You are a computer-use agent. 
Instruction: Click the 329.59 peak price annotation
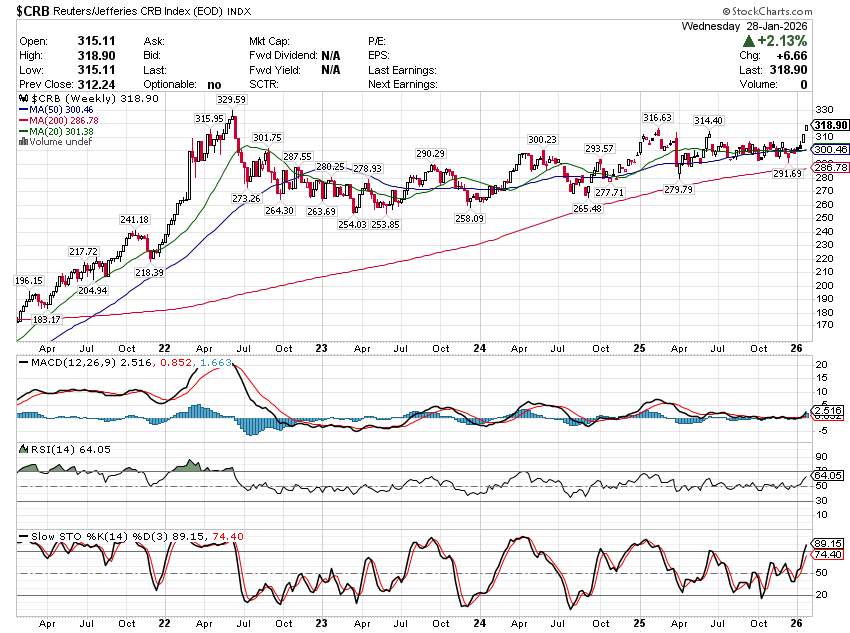[231, 100]
